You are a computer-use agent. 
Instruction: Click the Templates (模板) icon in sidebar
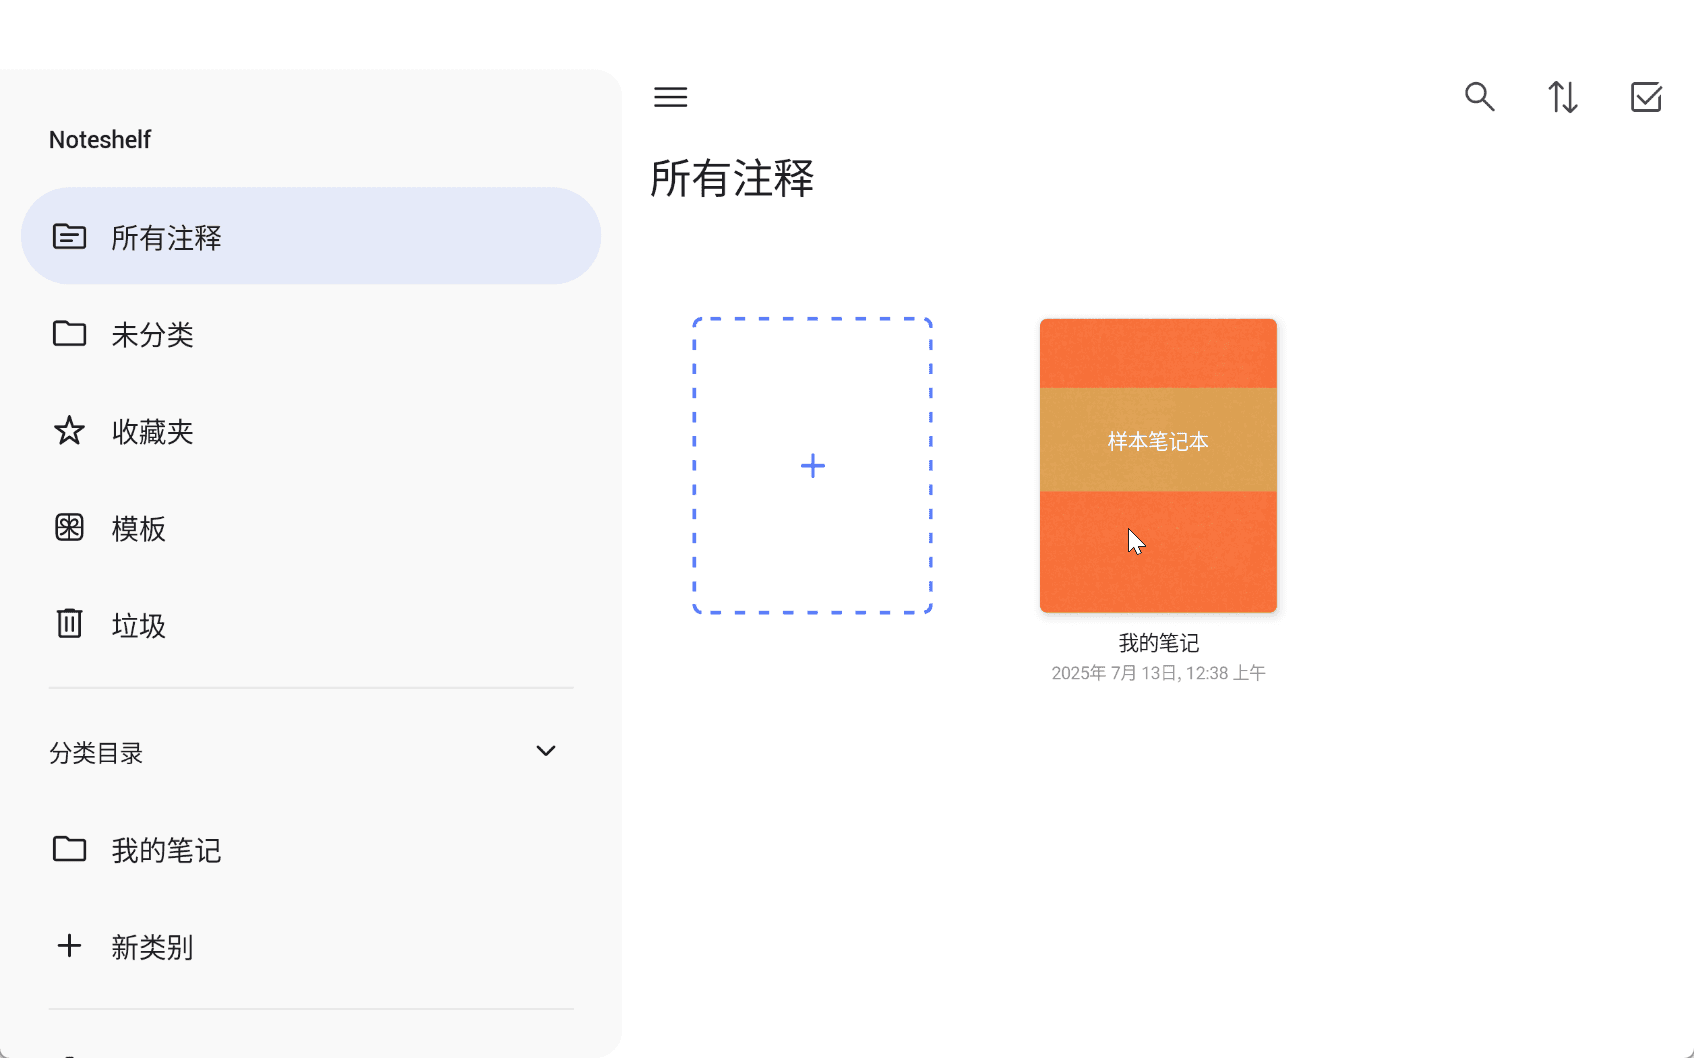coord(69,528)
